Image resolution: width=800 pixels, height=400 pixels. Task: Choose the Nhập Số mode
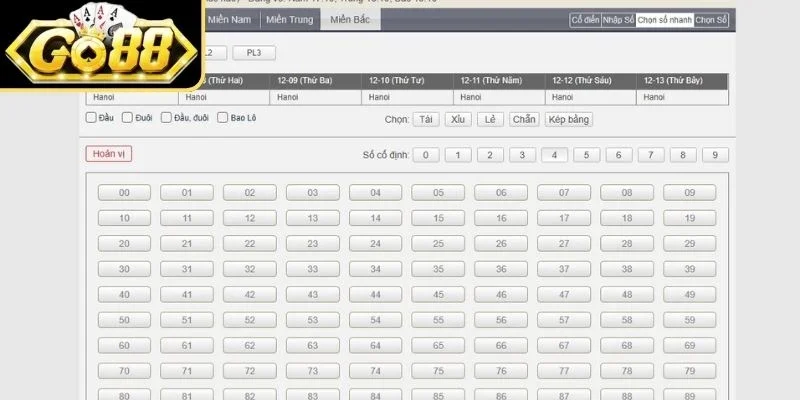pos(618,20)
